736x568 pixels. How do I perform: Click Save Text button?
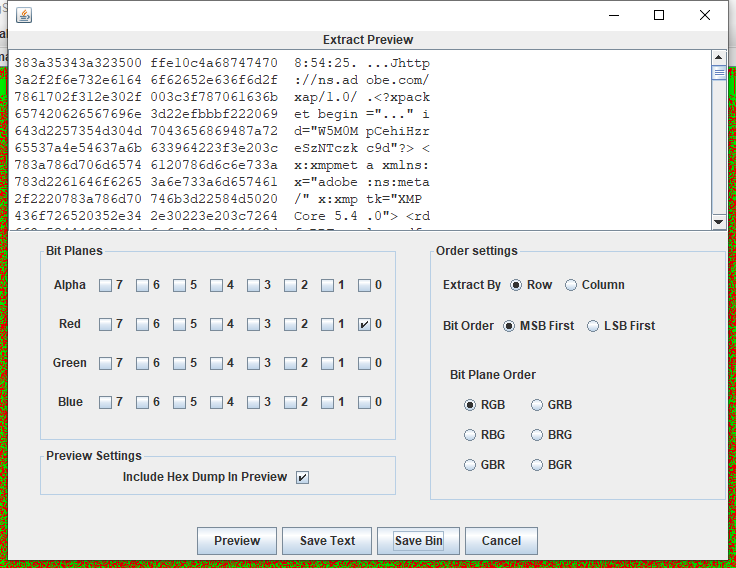[x=327, y=541]
